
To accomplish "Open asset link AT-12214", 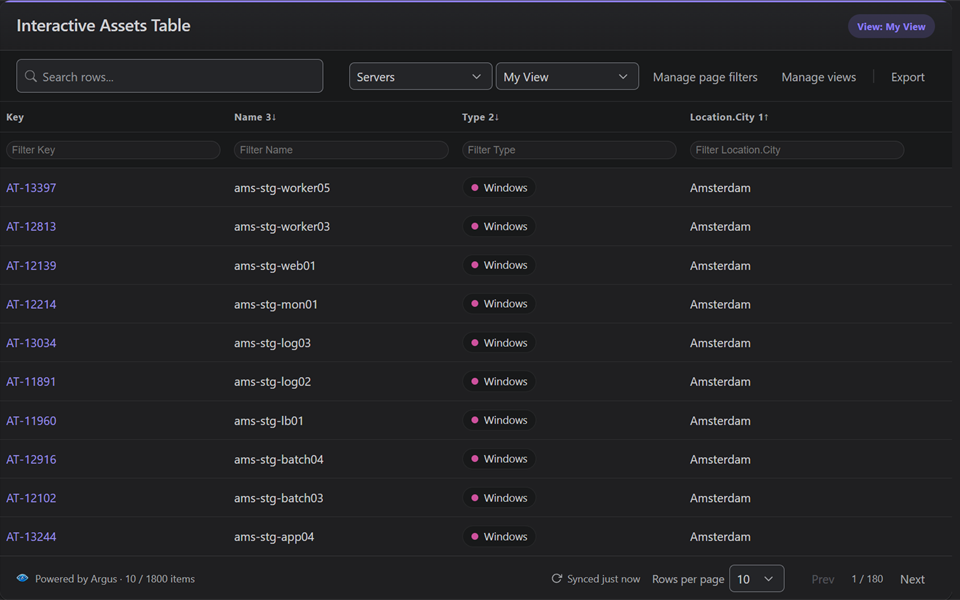I will pos(31,304).
